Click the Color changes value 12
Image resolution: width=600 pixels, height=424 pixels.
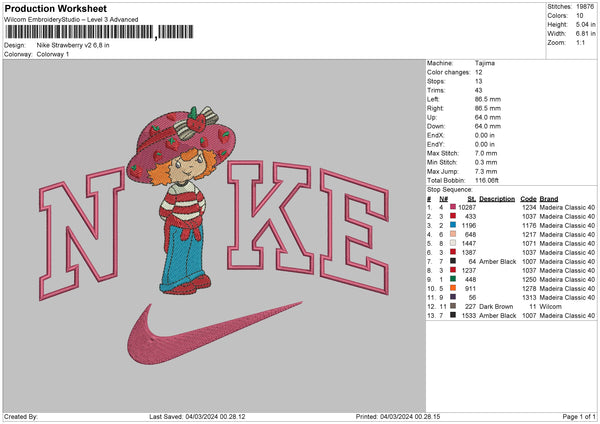[479, 72]
